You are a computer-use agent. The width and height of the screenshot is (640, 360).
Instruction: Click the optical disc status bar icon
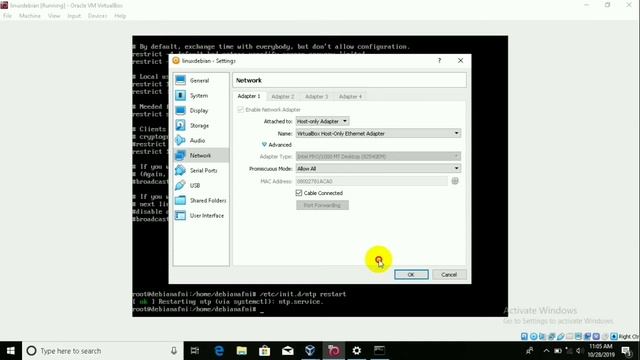[x=533, y=336]
